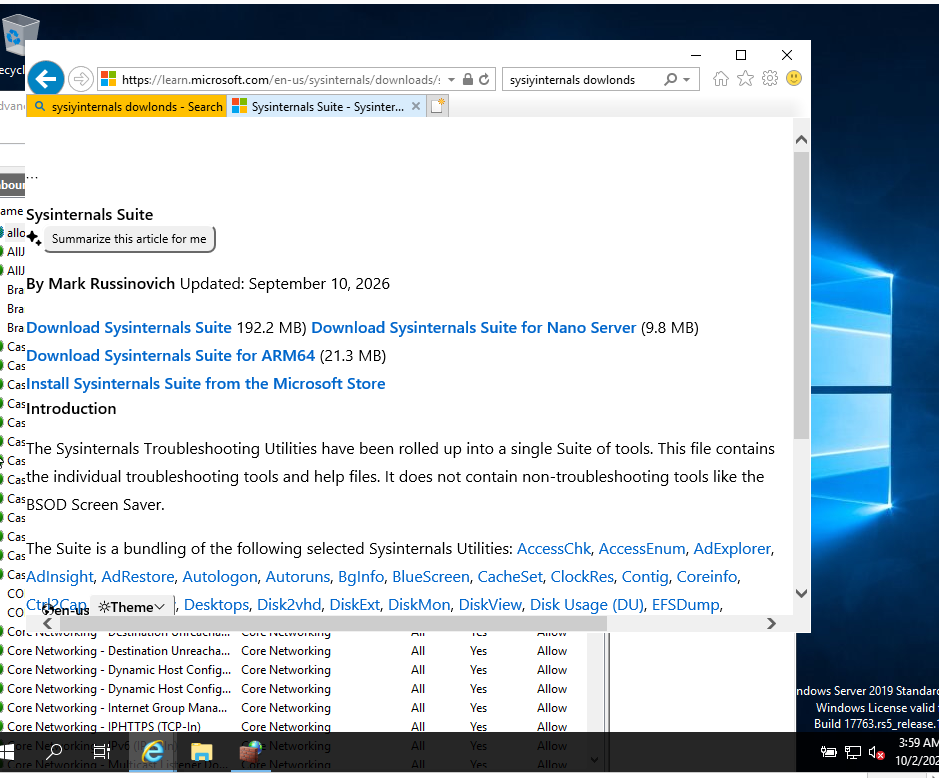Open a new blank tab
Viewport: 939px width, 778px height.
(437, 106)
